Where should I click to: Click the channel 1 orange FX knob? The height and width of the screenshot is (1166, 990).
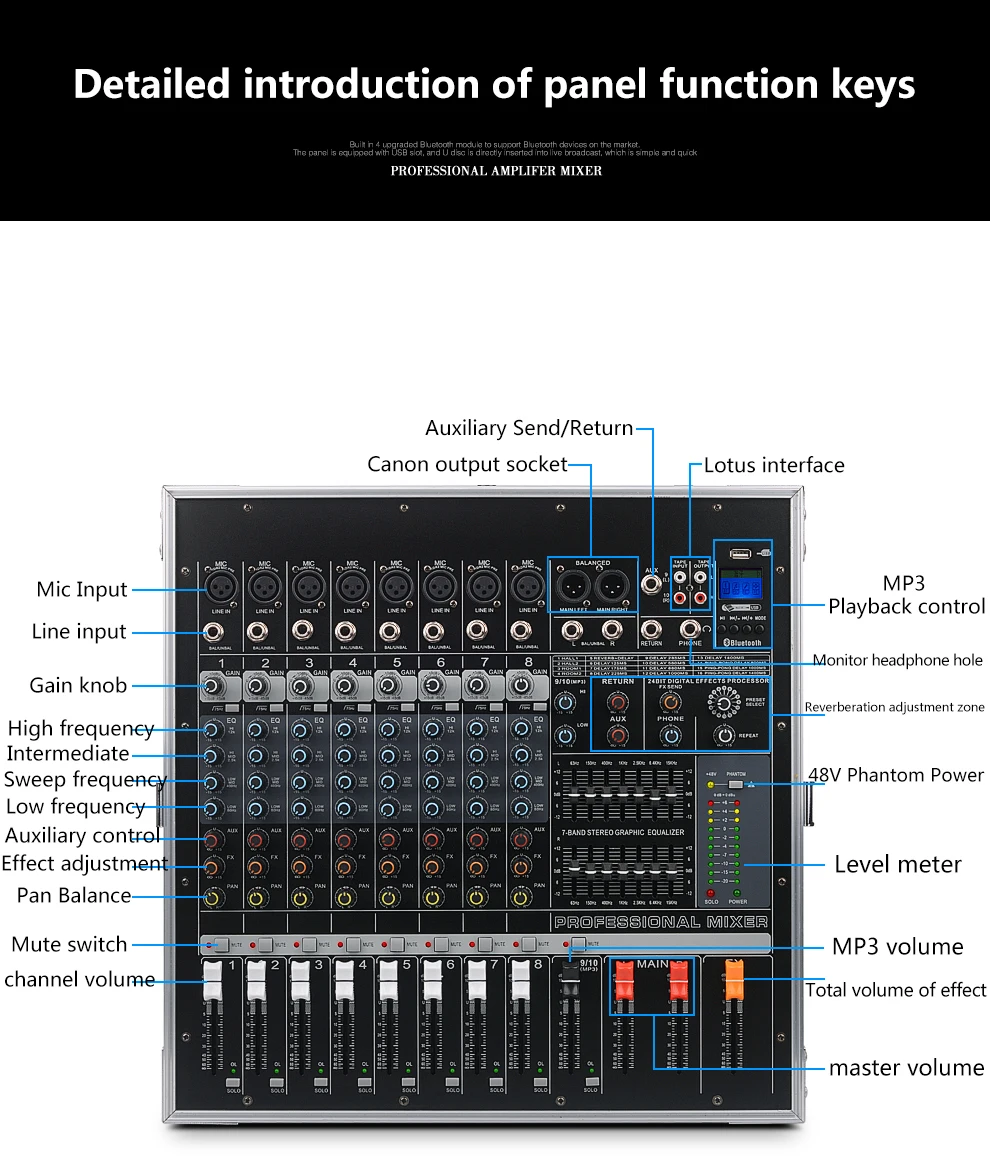213,868
